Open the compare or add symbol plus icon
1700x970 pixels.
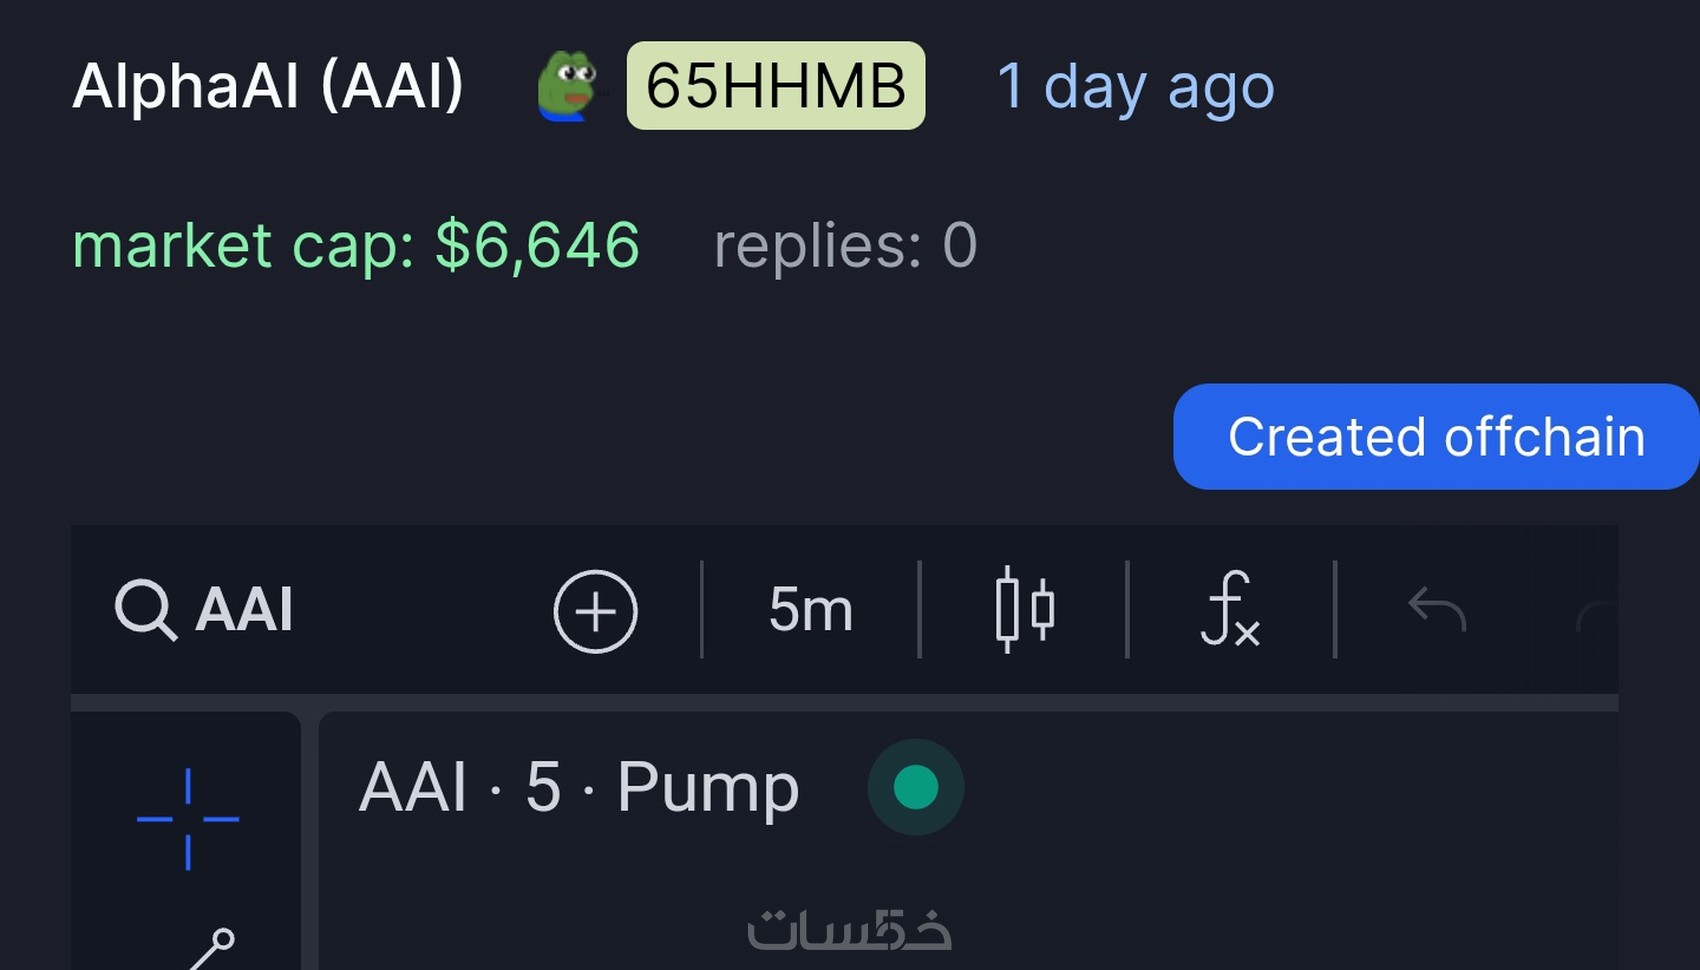tap(595, 611)
